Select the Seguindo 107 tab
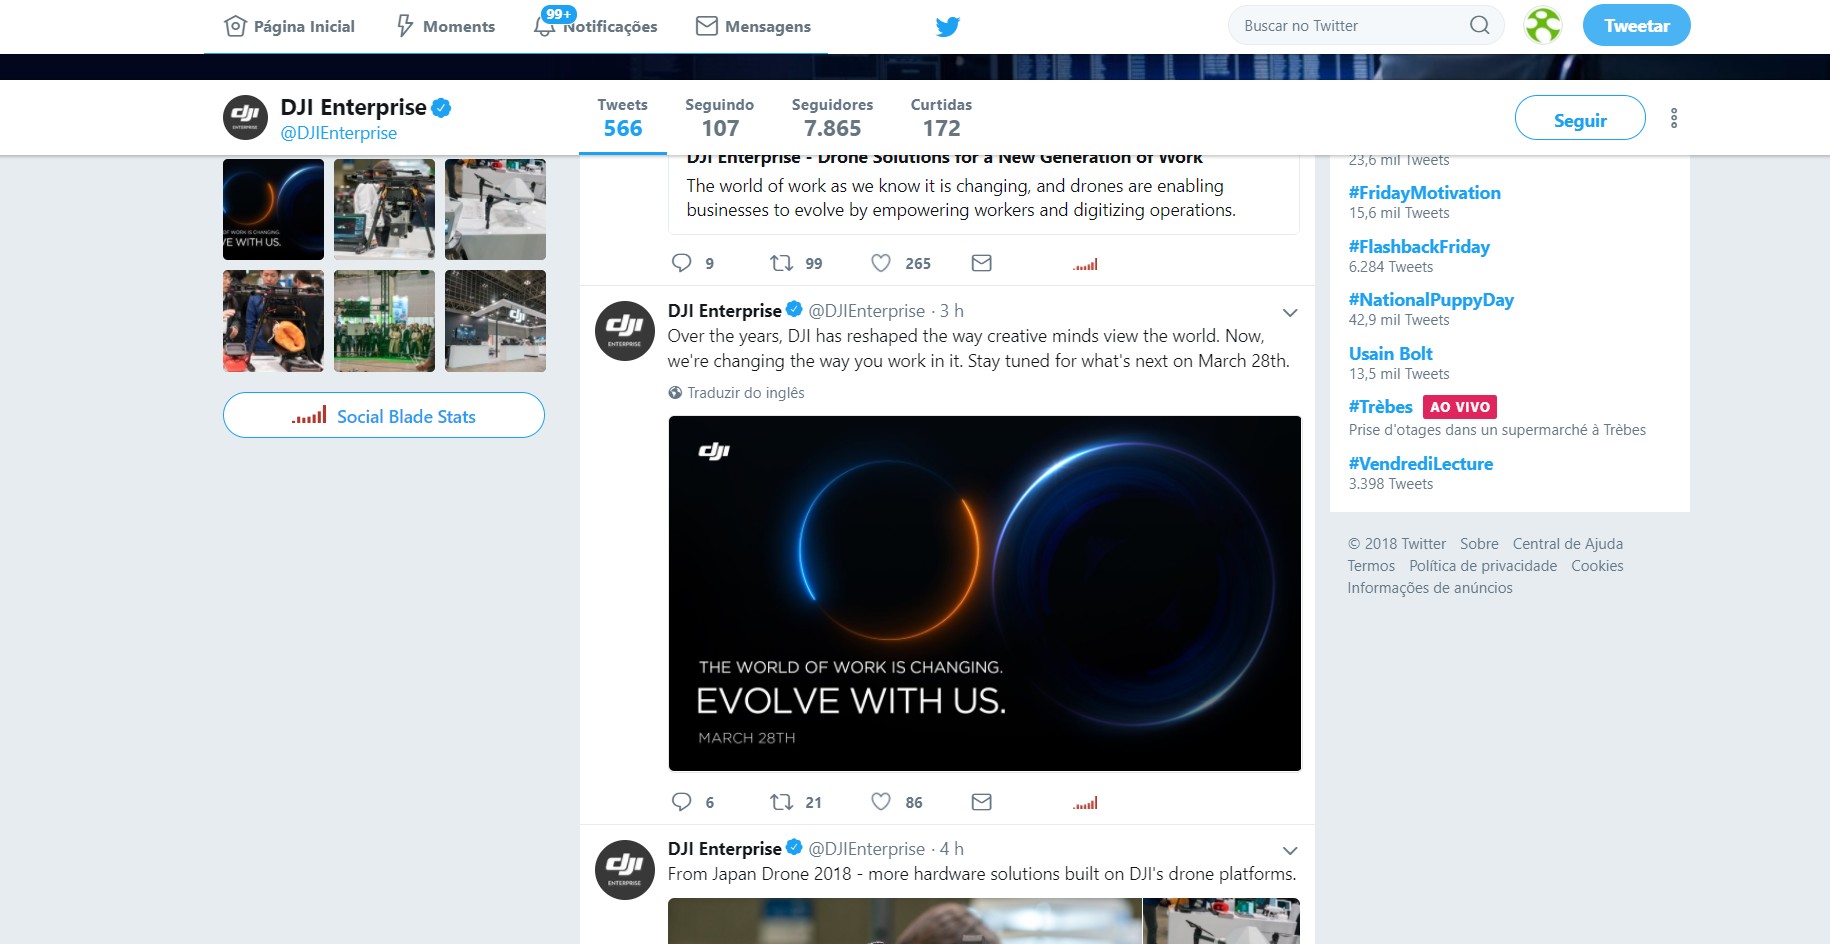The width and height of the screenshot is (1830, 944). click(x=719, y=118)
